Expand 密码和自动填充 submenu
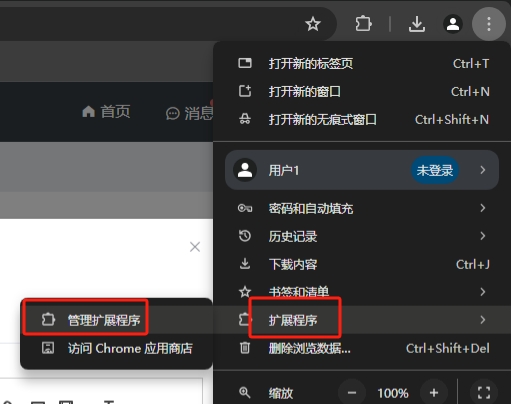The height and width of the screenshot is (404, 512). [x=363, y=208]
